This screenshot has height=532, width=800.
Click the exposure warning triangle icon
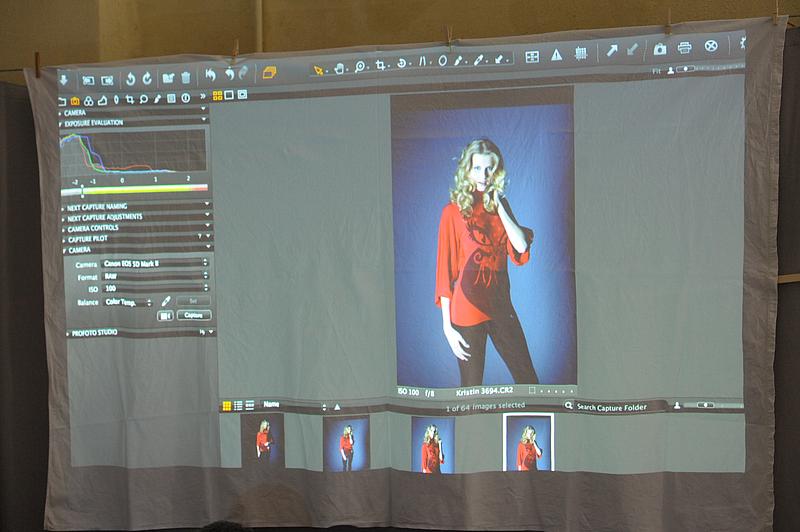tap(556, 54)
